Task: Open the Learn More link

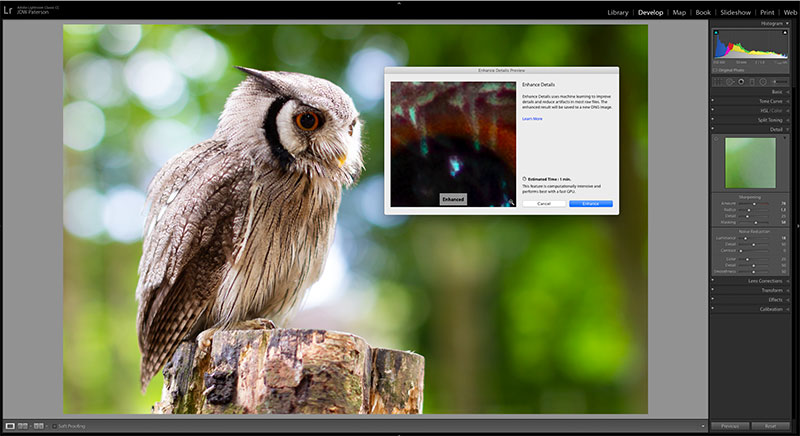Action: pos(532,119)
